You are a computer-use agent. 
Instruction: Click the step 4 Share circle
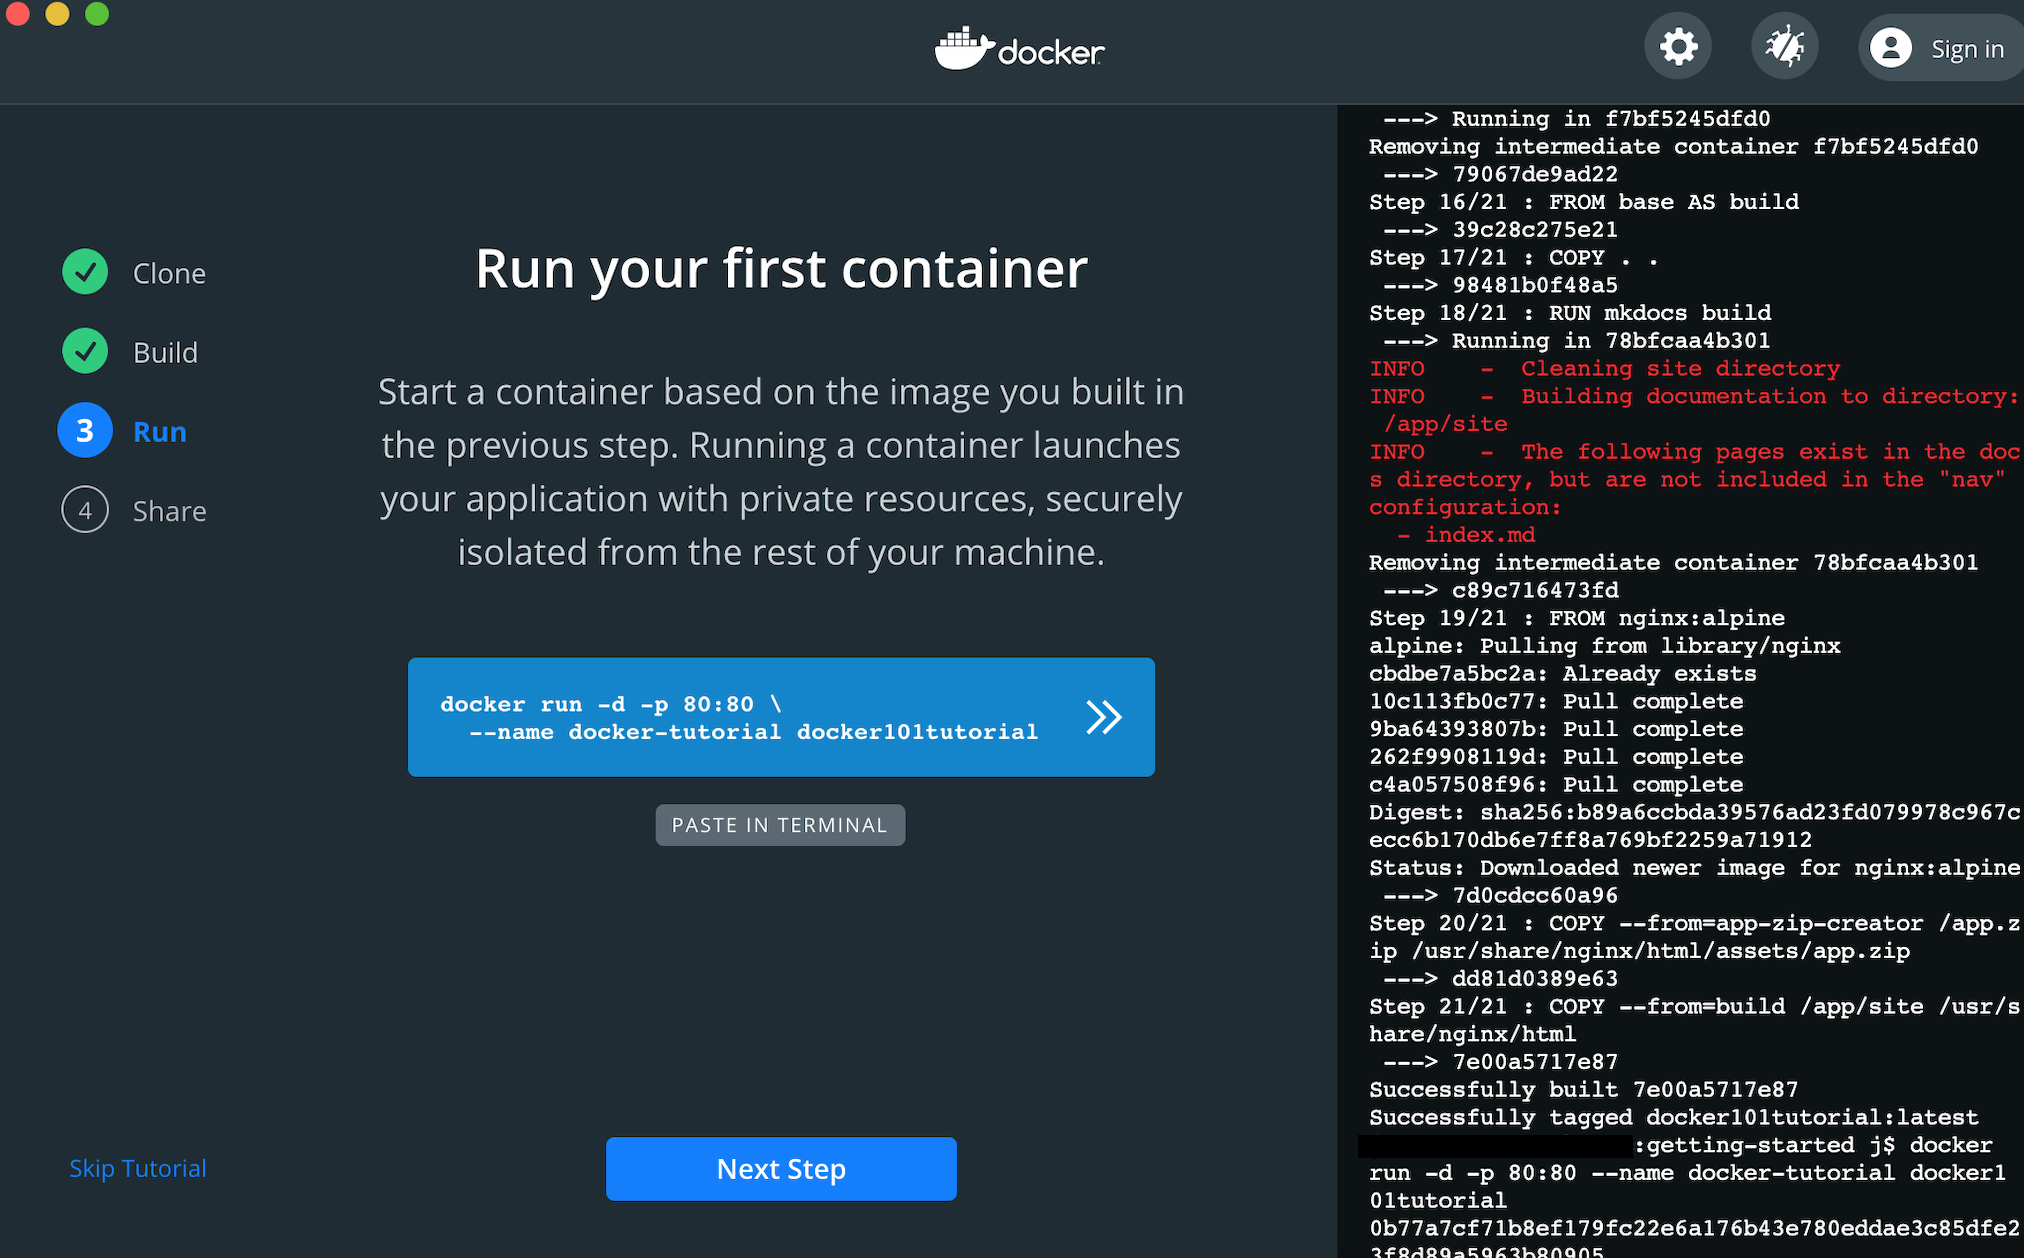[x=85, y=510]
